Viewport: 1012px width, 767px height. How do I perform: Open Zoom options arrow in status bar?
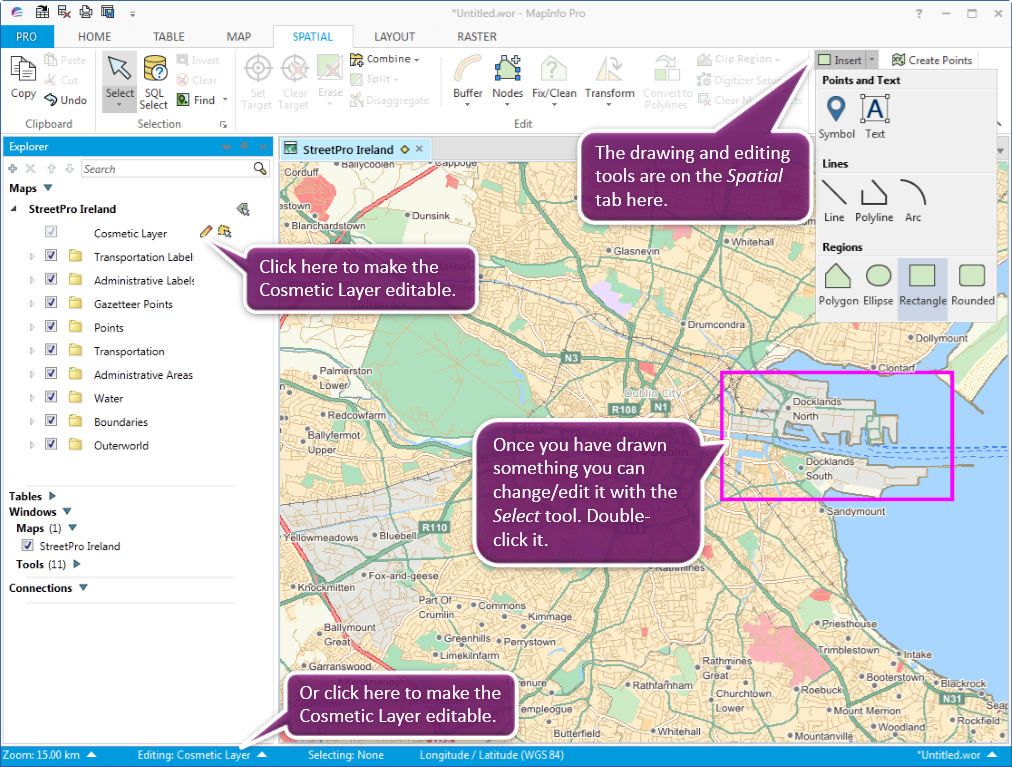92,755
